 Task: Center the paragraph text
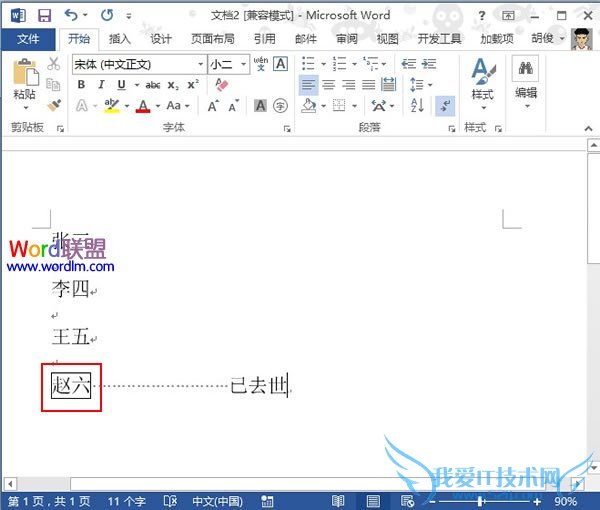pos(328,85)
